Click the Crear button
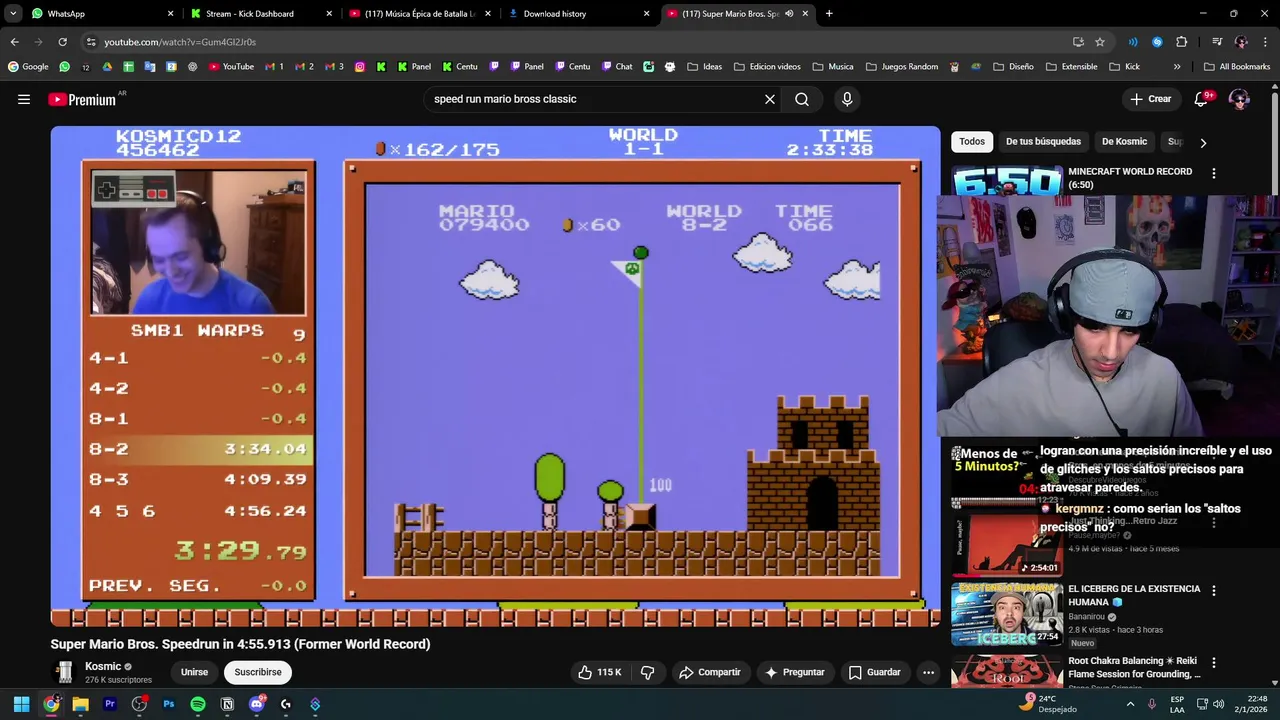Screen dimensions: 1280x720 tap(1150, 99)
